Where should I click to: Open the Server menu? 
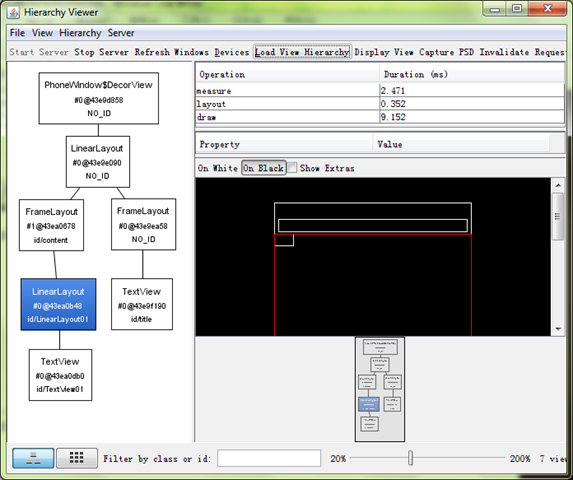(121, 33)
